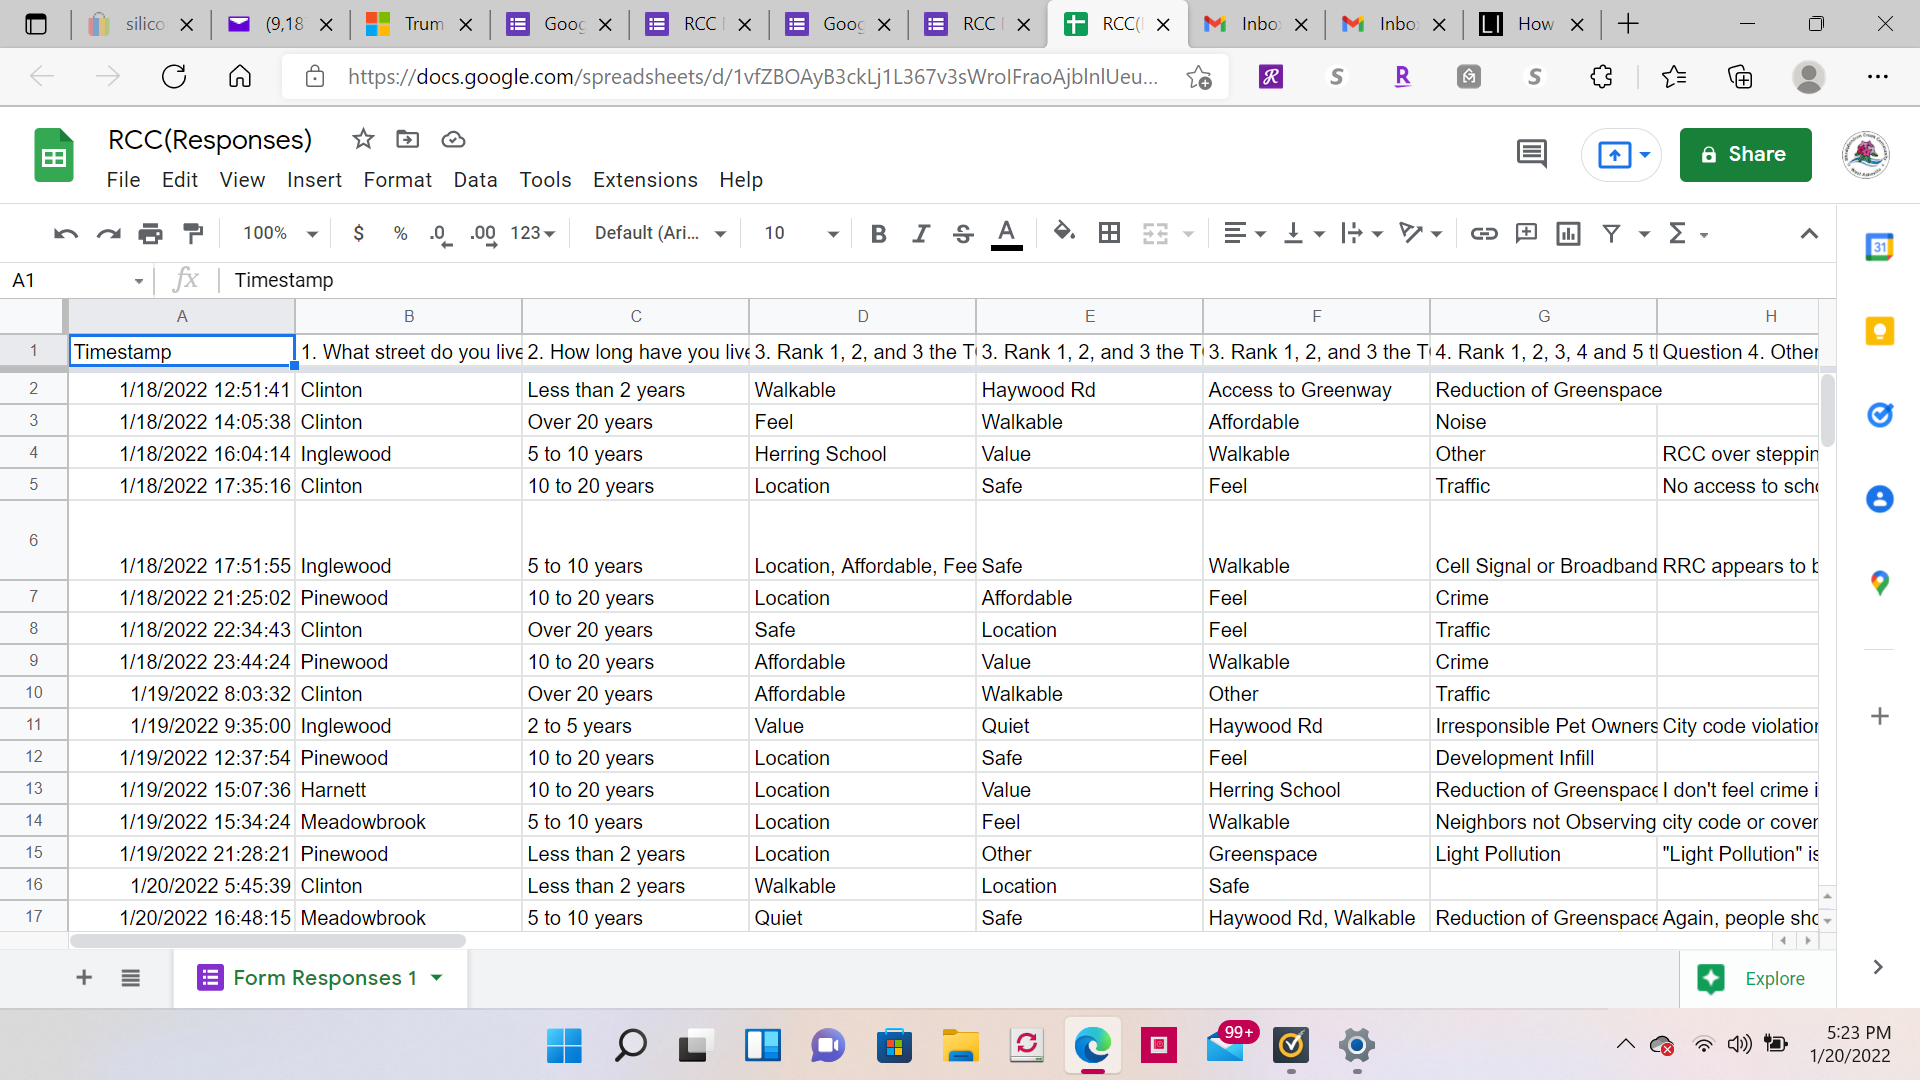Open the zoom 100% dropdown

pyautogui.click(x=280, y=233)
